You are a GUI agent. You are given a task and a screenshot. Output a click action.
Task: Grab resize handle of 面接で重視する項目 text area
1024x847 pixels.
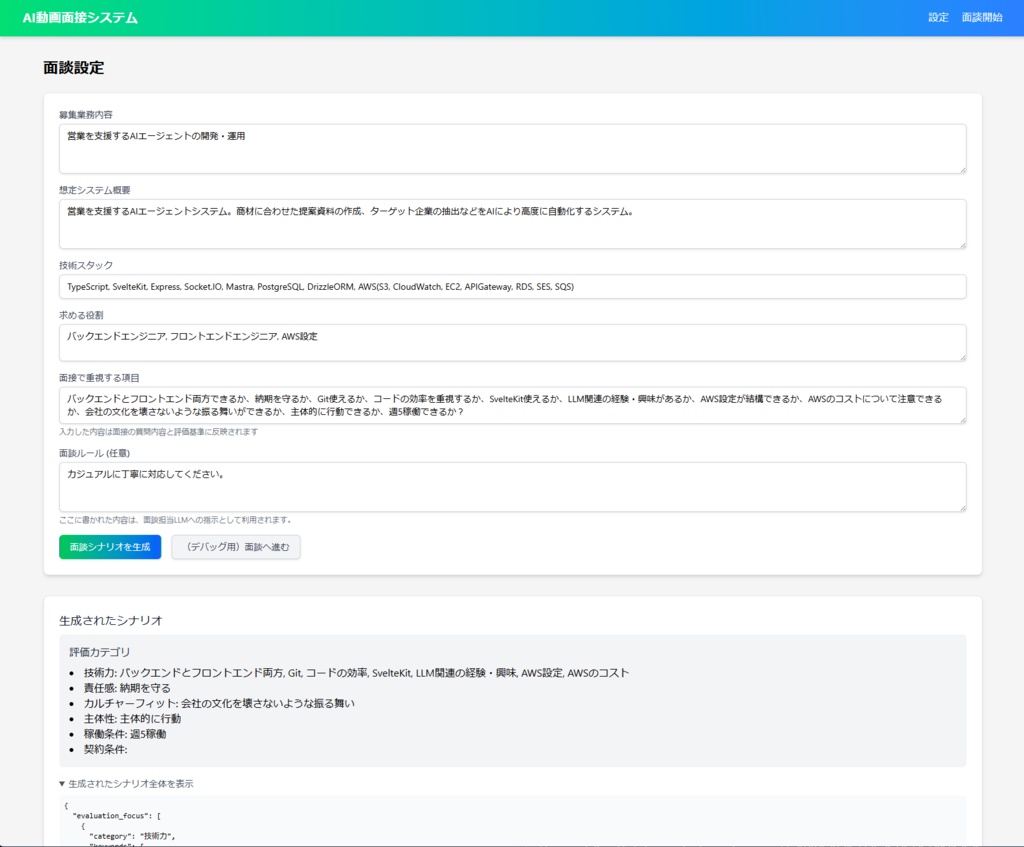tap(962, 420)
